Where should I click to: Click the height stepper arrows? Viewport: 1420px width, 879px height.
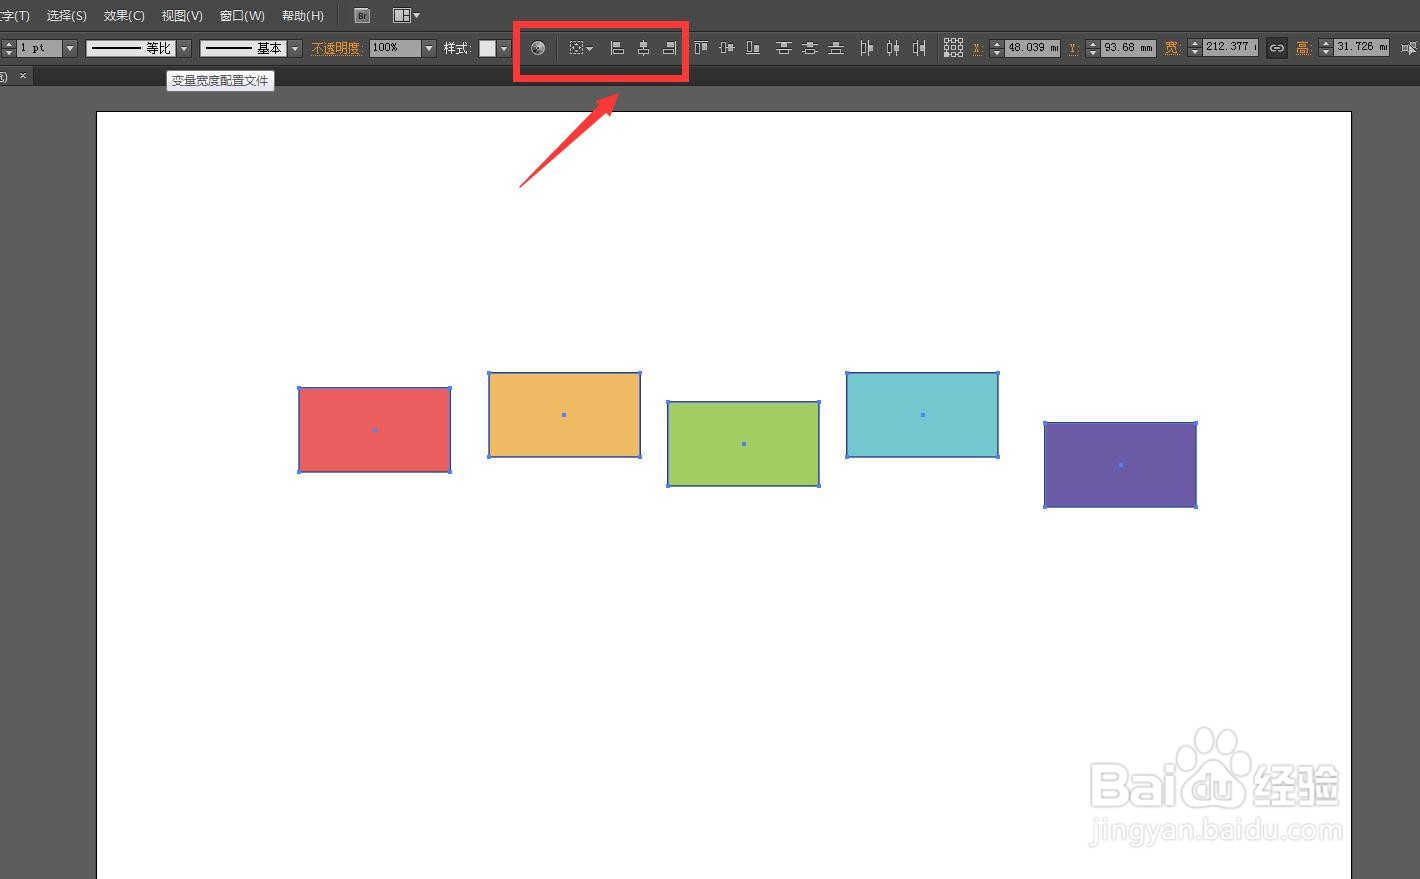tap(1326, 48)
